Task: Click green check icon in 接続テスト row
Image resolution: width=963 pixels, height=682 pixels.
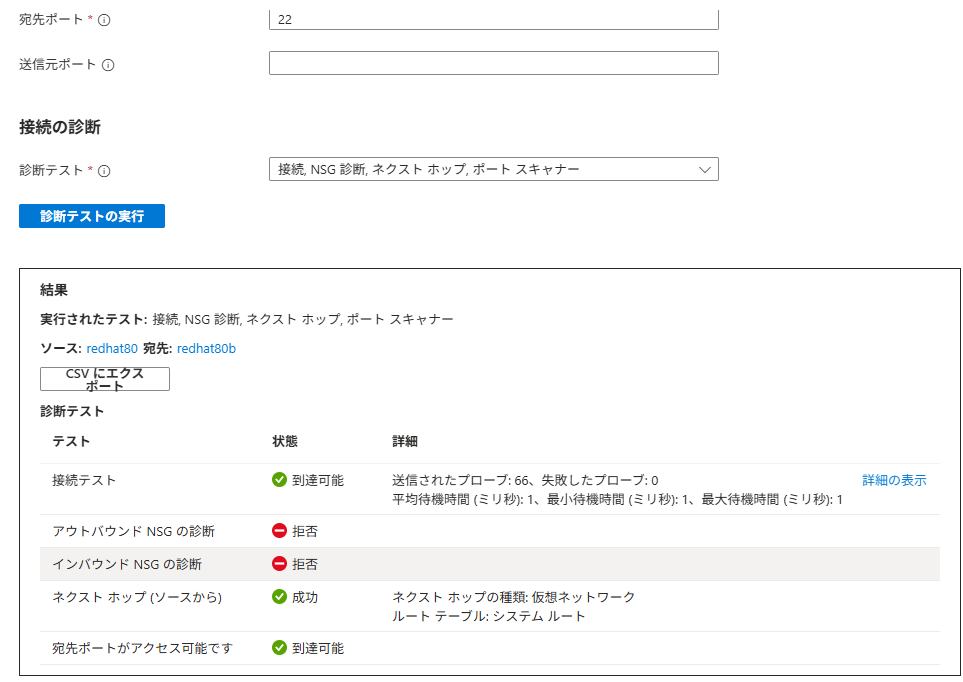Action: (x=279, y=480)
